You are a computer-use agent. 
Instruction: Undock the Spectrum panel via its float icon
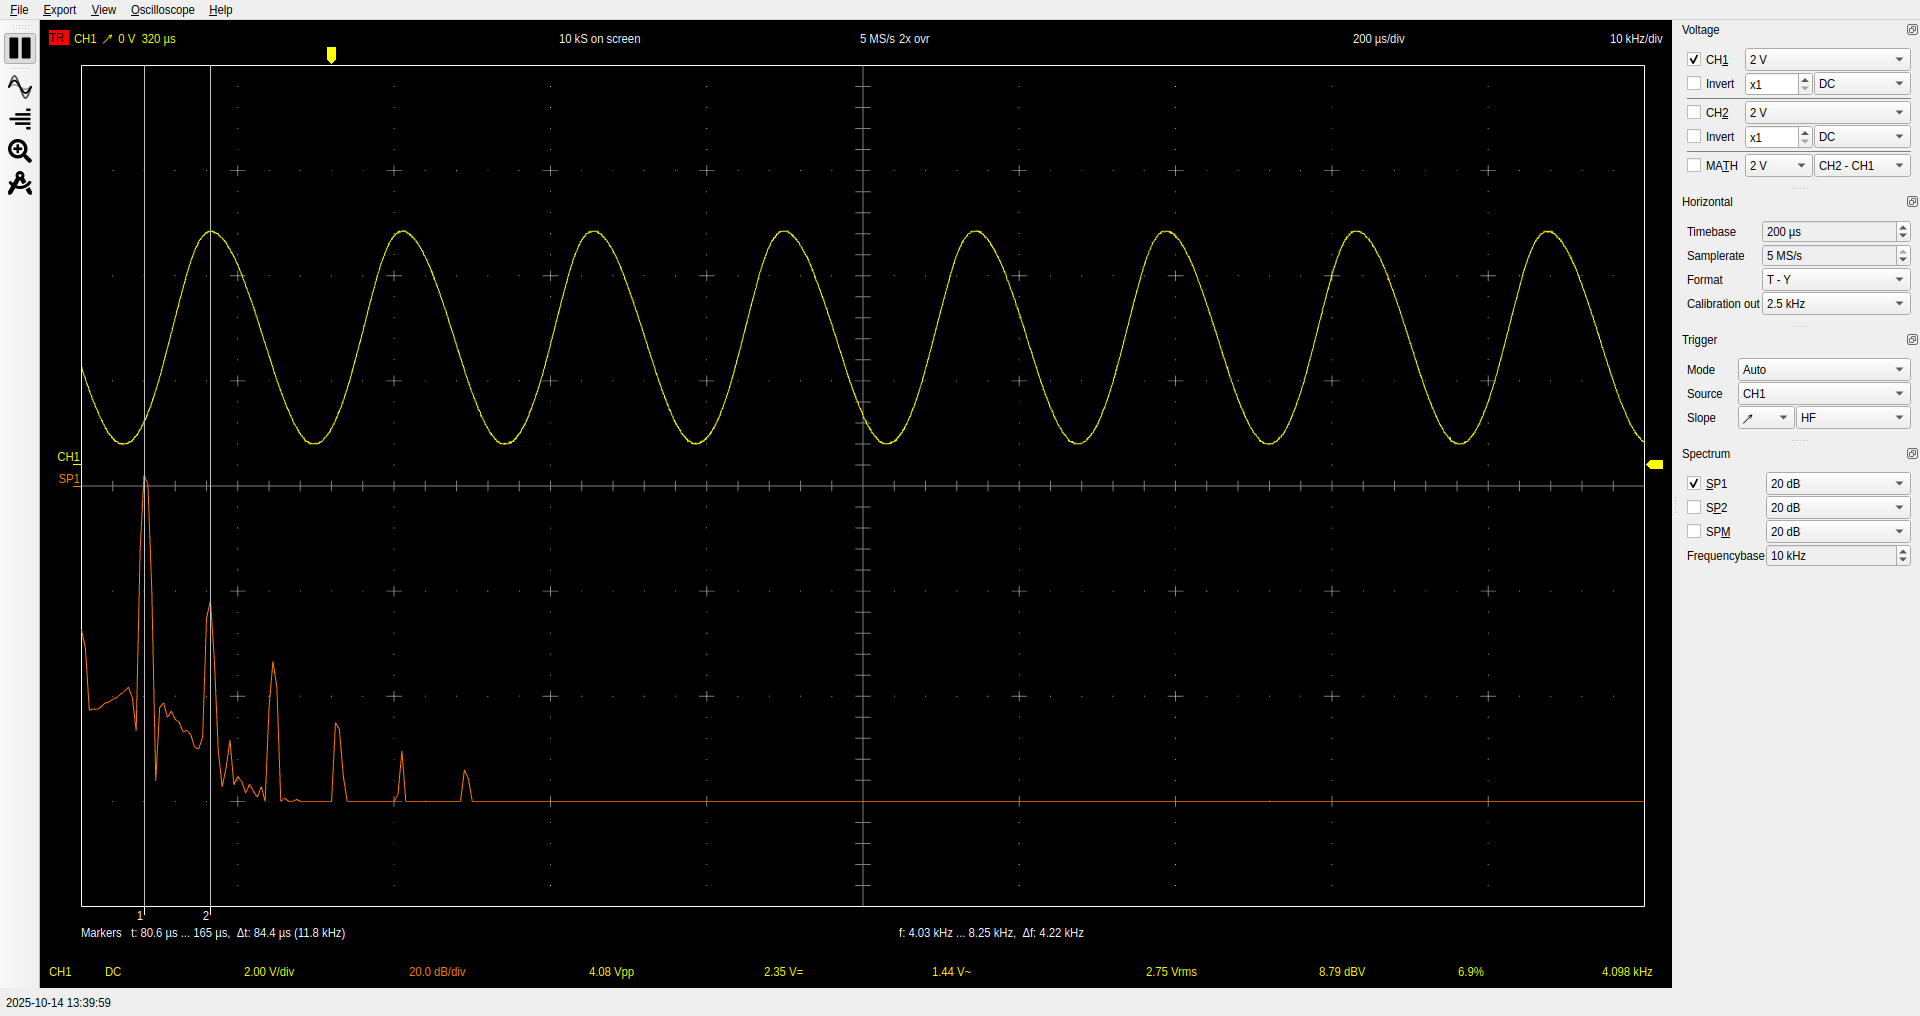click(x=1912, y=454)
